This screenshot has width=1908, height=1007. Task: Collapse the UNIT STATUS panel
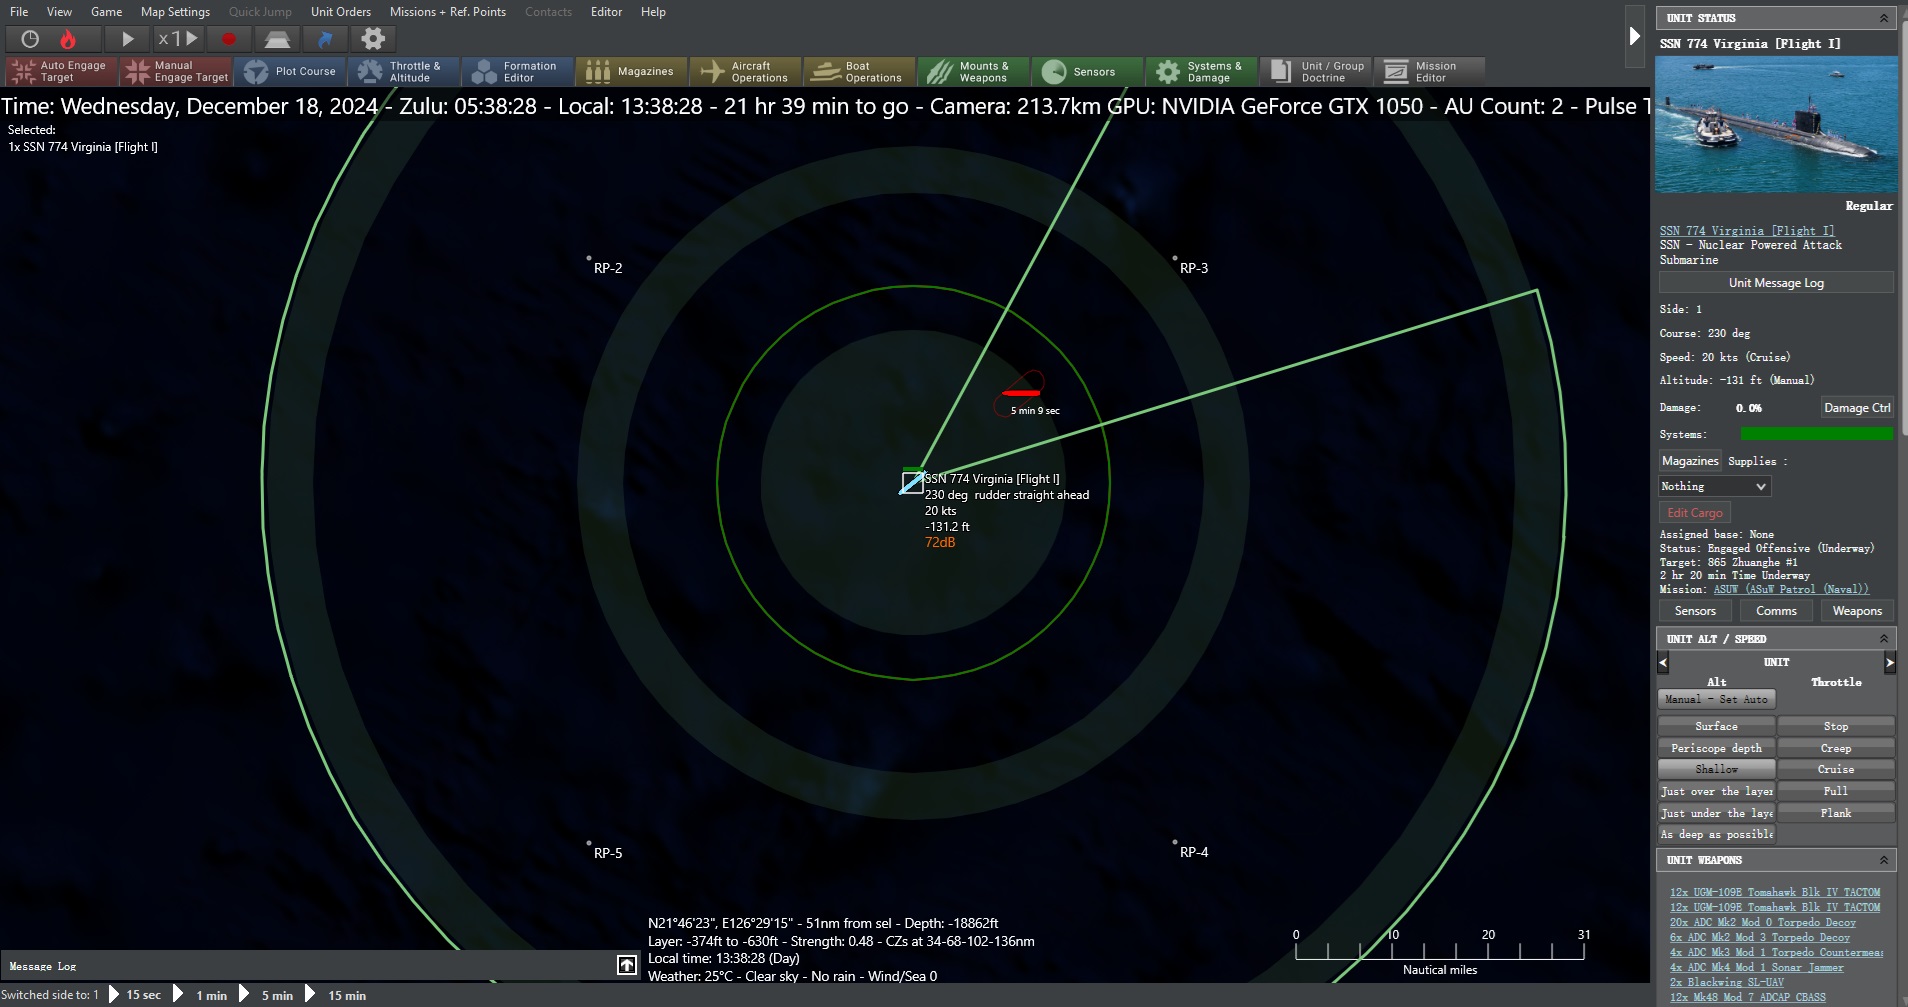[1883, 18]
